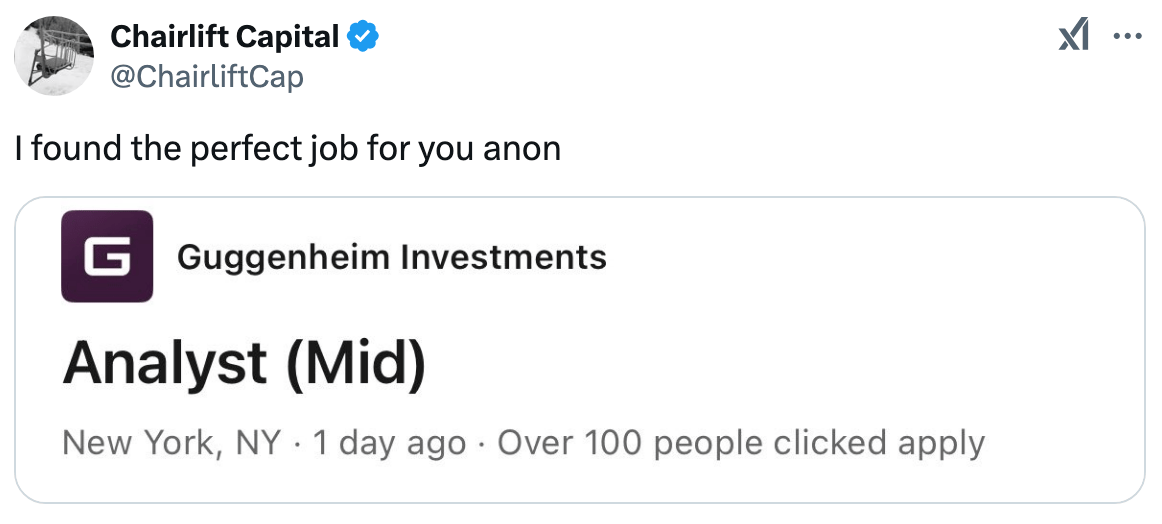Click the "1 day ago" posting time
The height and width of the screenshot is (524, 1162).
(x=389, y=443)
